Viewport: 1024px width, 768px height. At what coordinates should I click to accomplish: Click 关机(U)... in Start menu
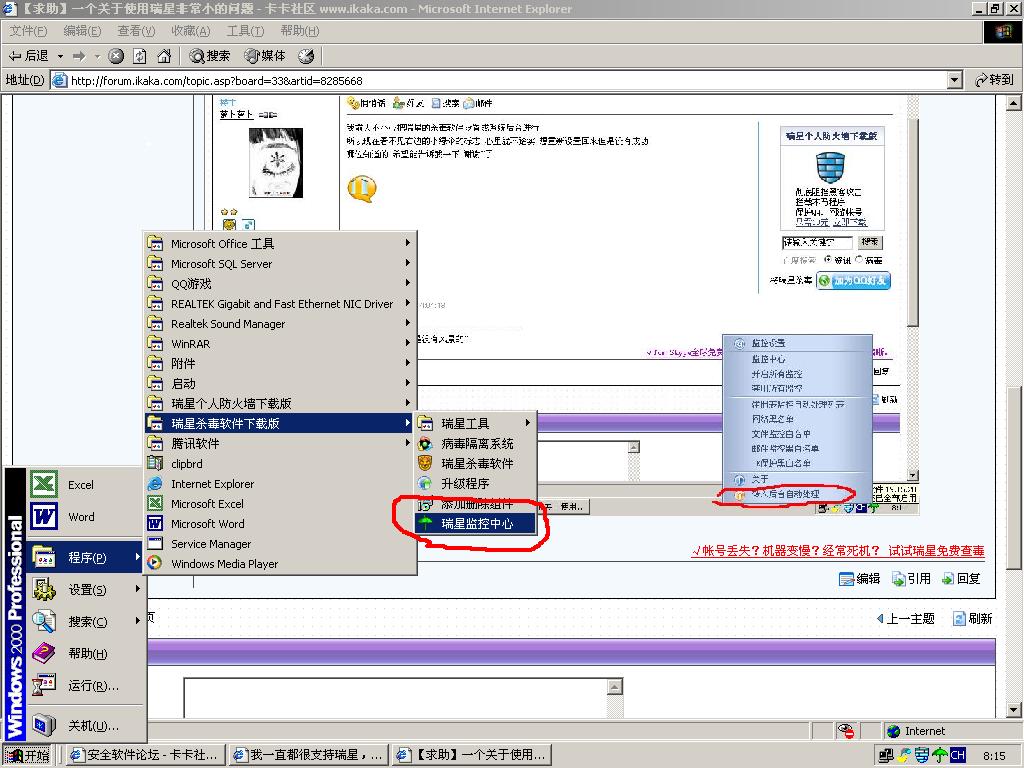point(86,726)
